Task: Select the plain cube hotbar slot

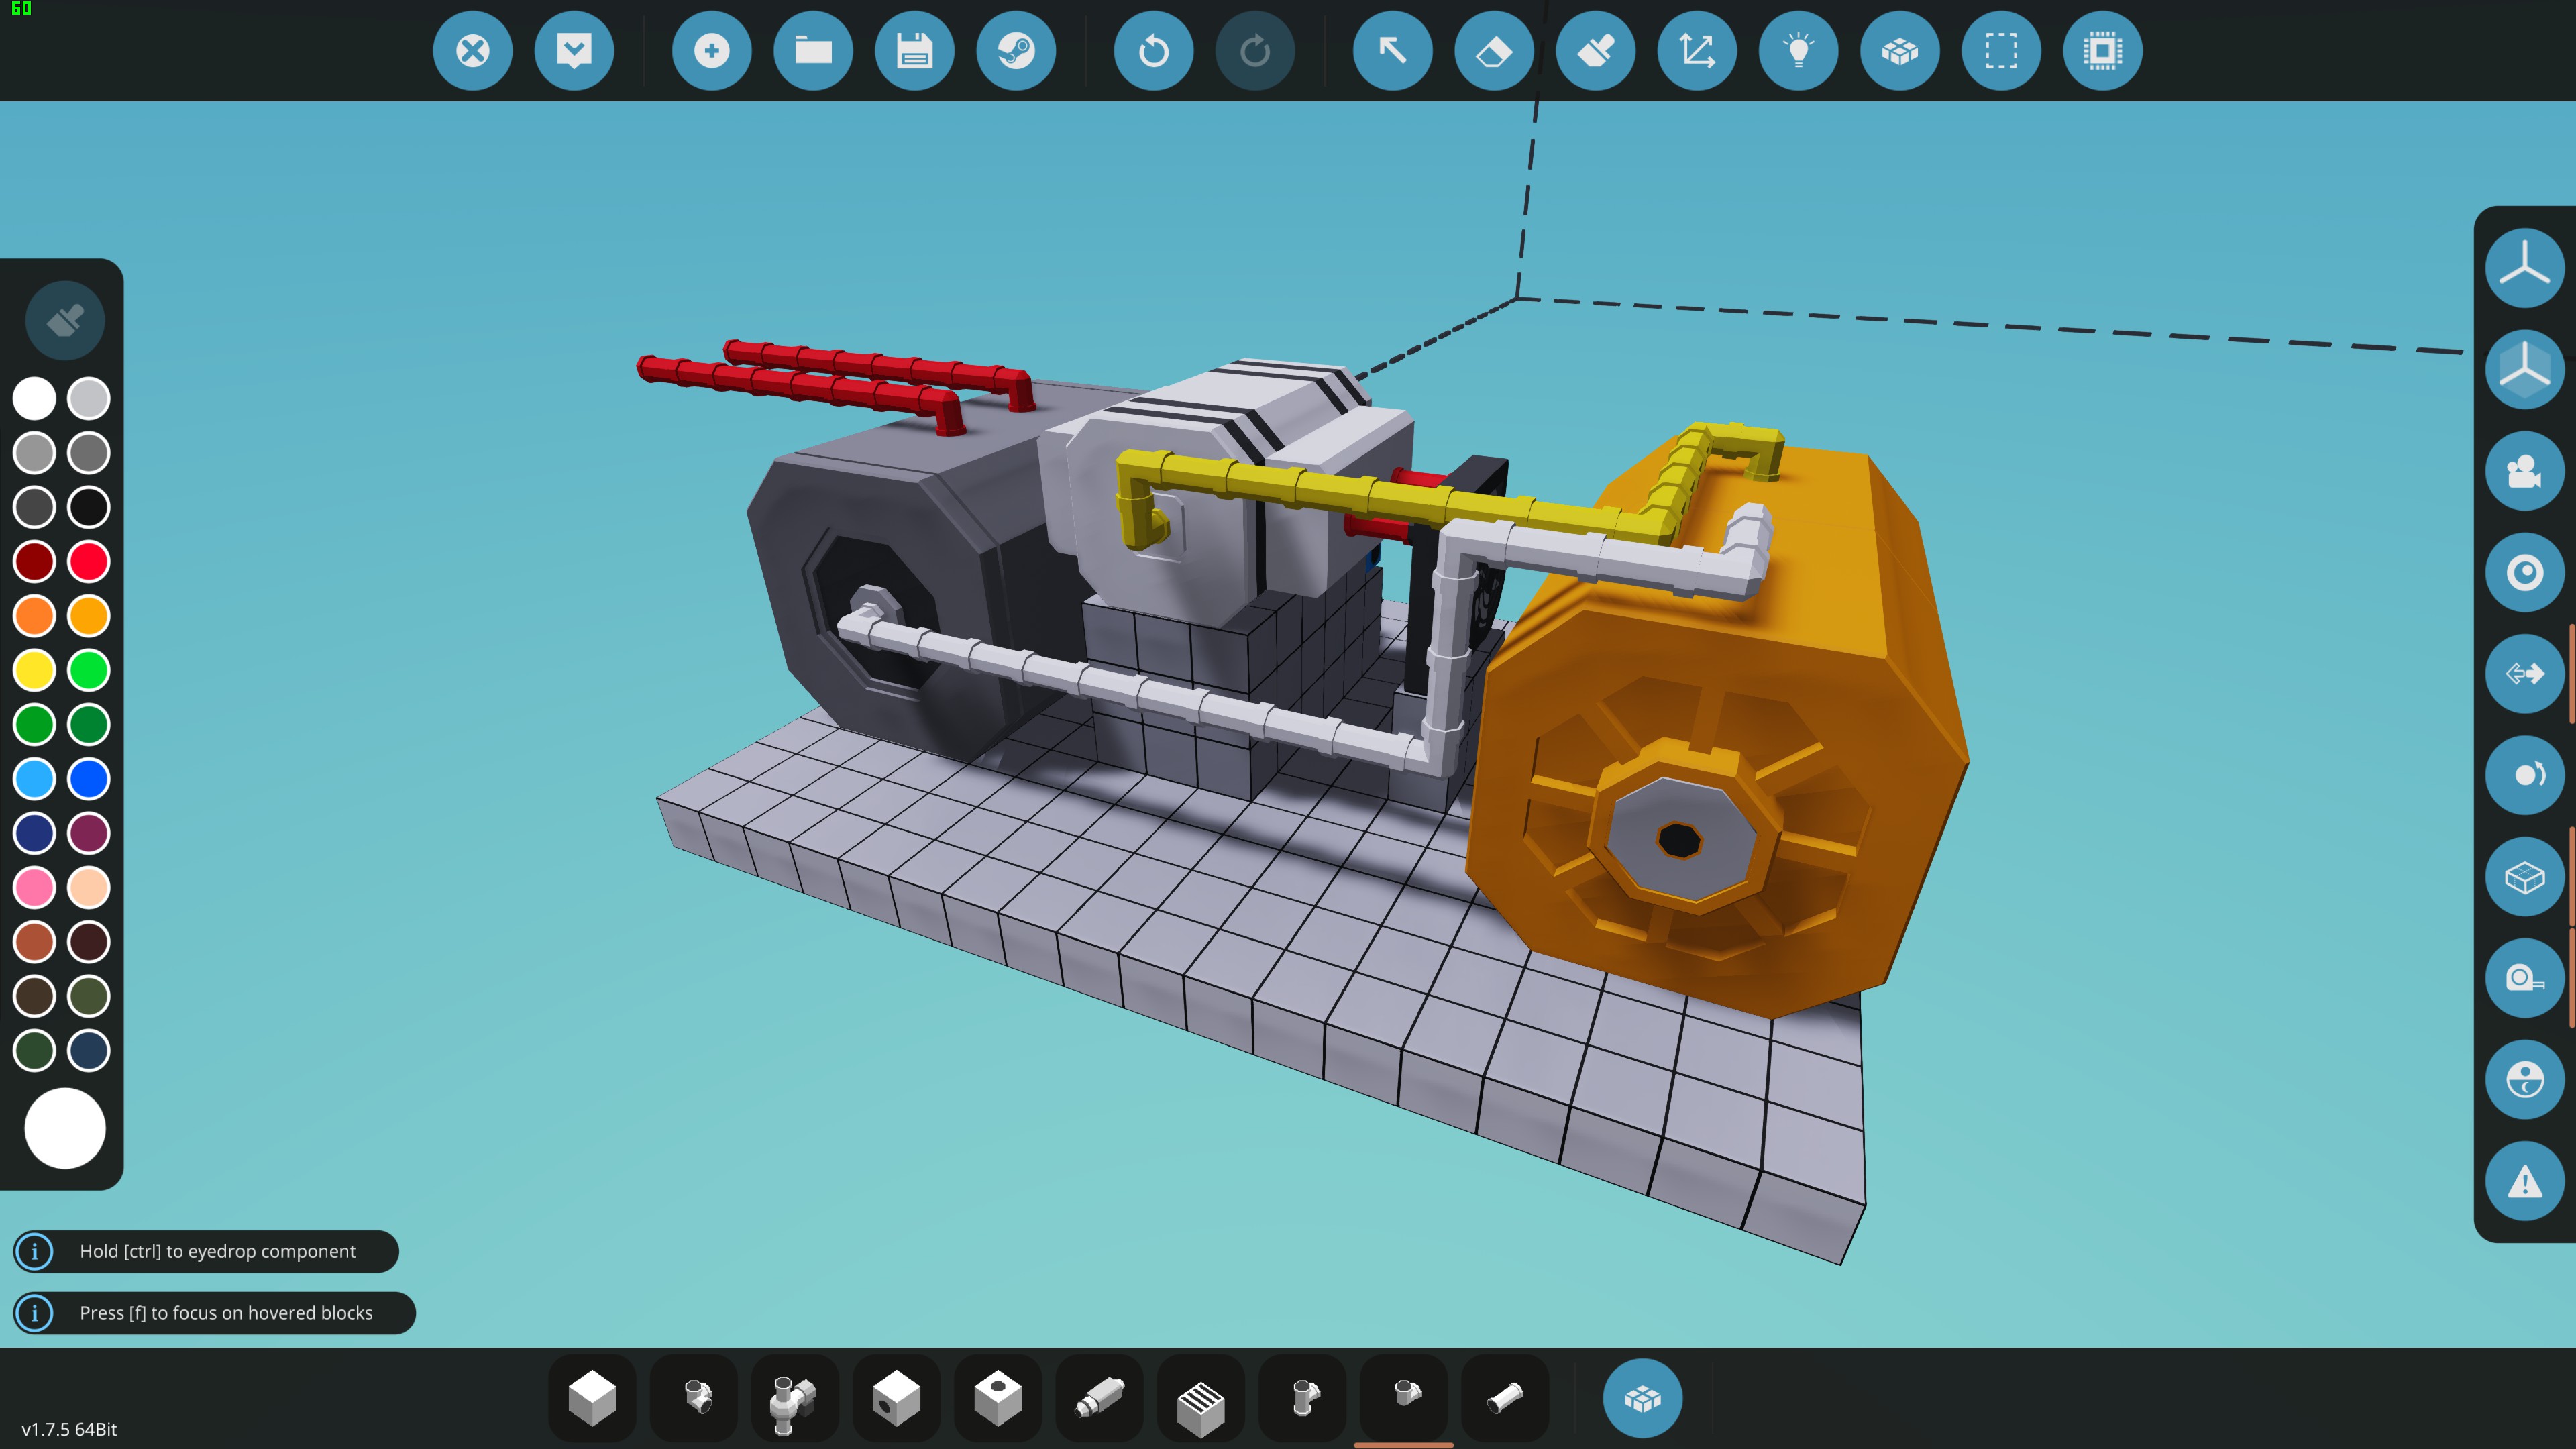Action: [x=592, y=1398]
